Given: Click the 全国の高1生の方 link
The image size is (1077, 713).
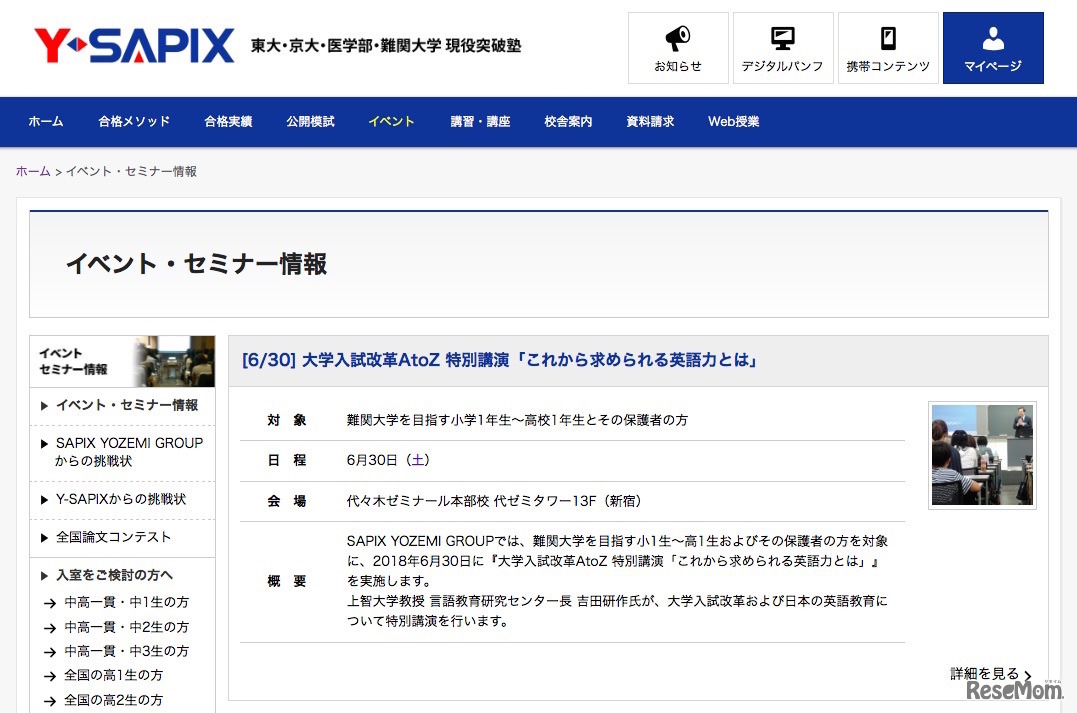Looking at the screenshot, I should [114, 675].
